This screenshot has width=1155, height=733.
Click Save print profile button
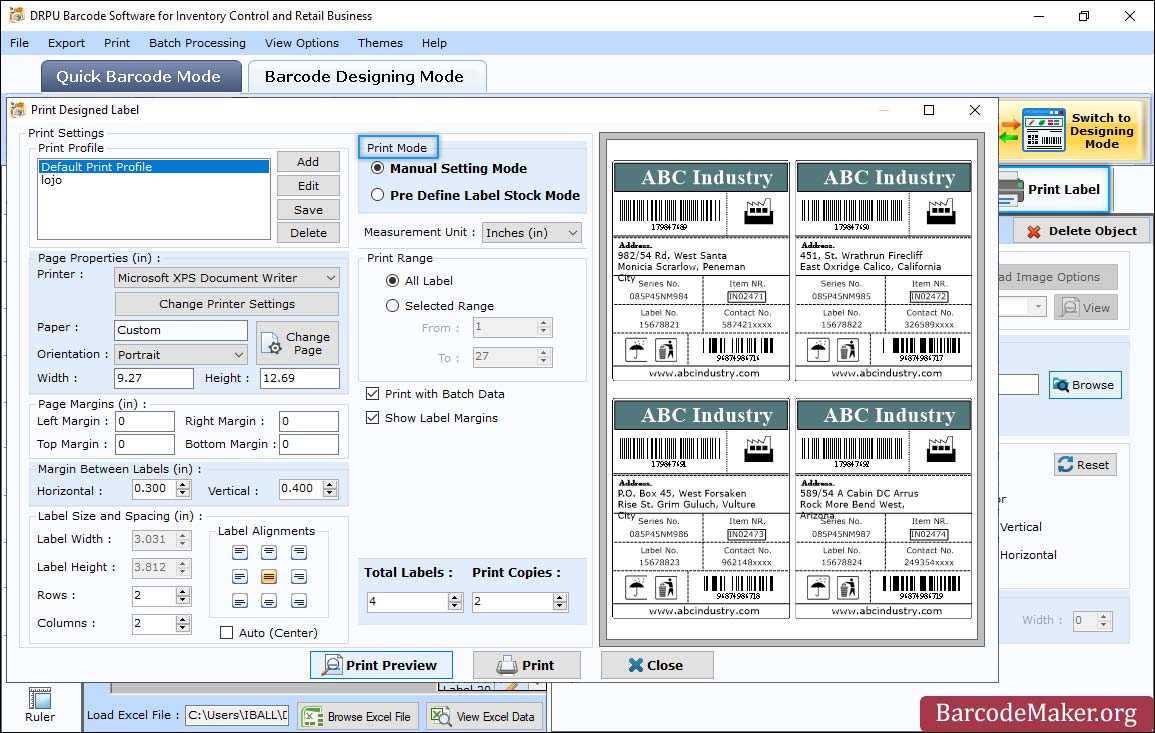click(x=308, y=210)
